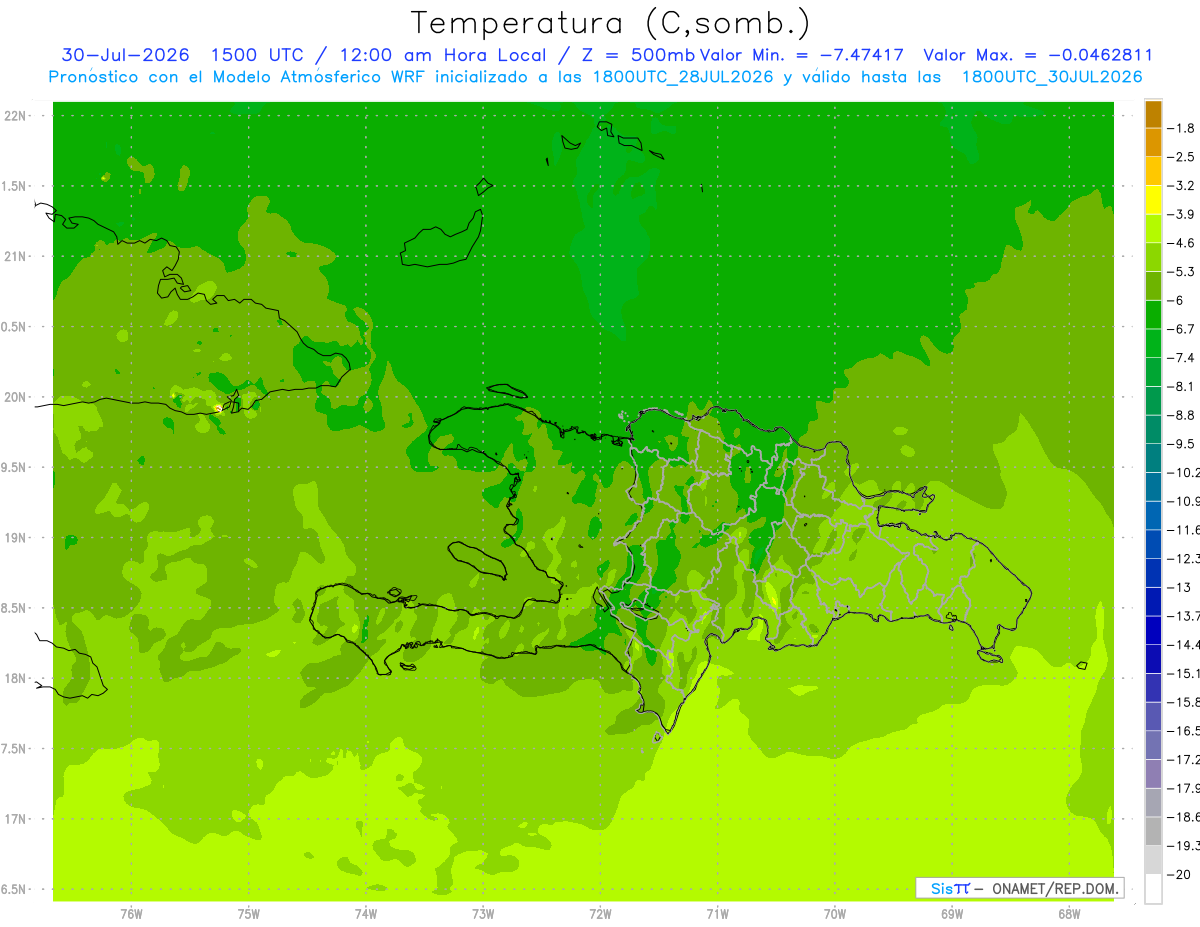This screenshot has width=1200, height=927.
Task: Click the '69W' longitude label
Action: pyautogui.click(x=952, y=913)
